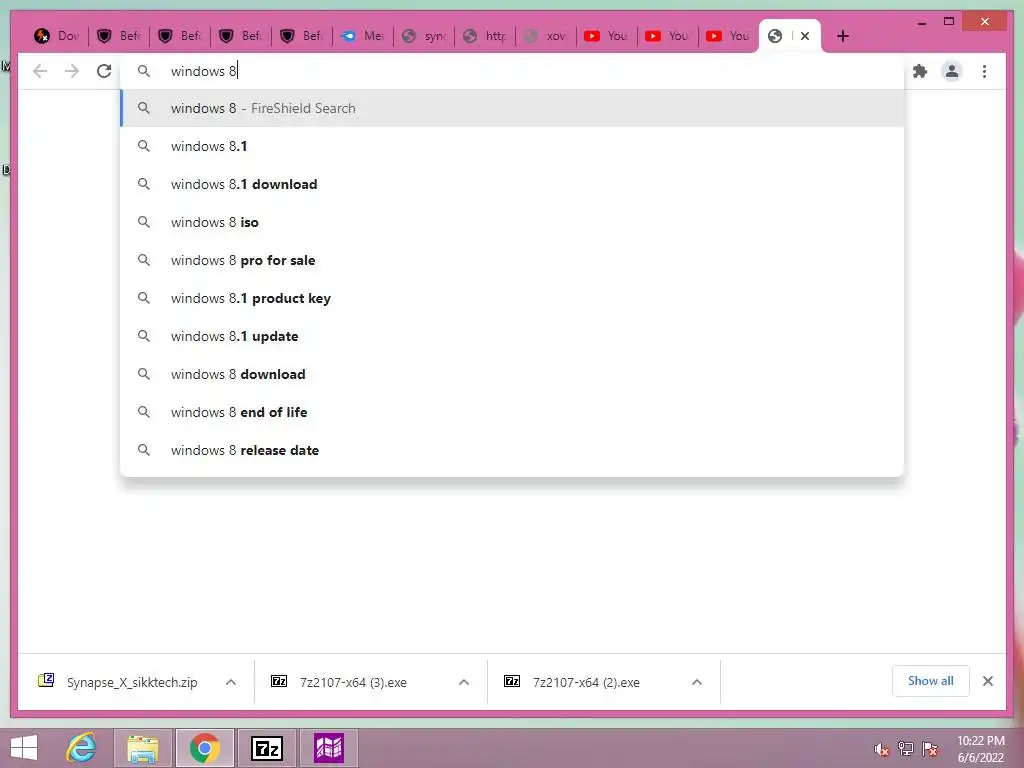Viewport: 1024px width, 768px height.
Task: Close the downloads bar
Action: [988, 681]
